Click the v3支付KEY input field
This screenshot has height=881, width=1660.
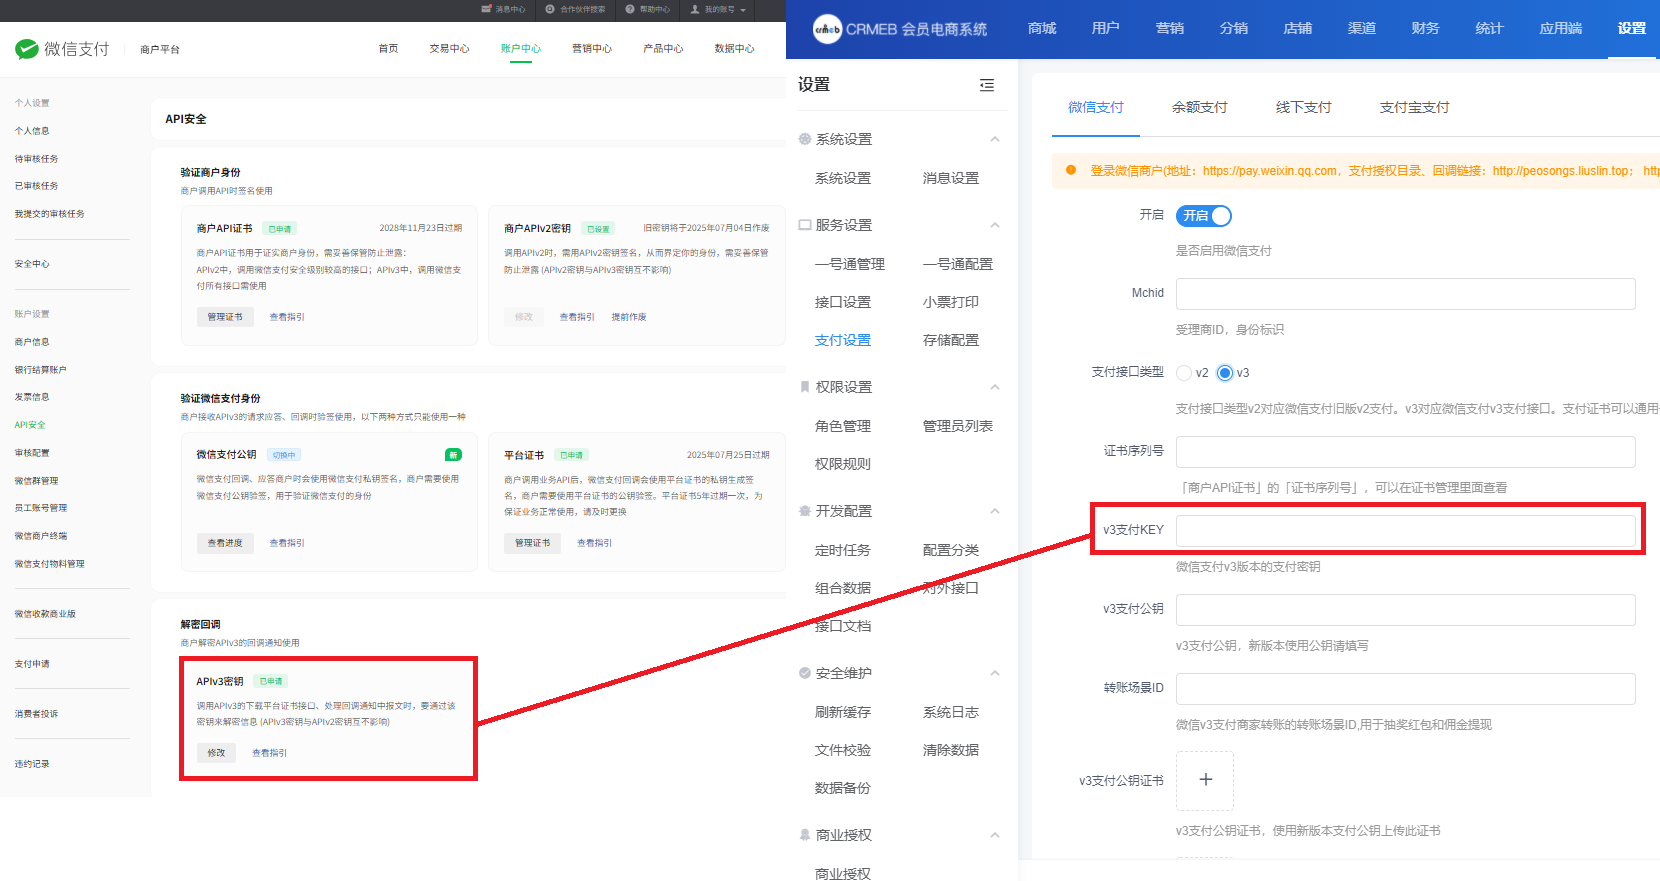1405,530
